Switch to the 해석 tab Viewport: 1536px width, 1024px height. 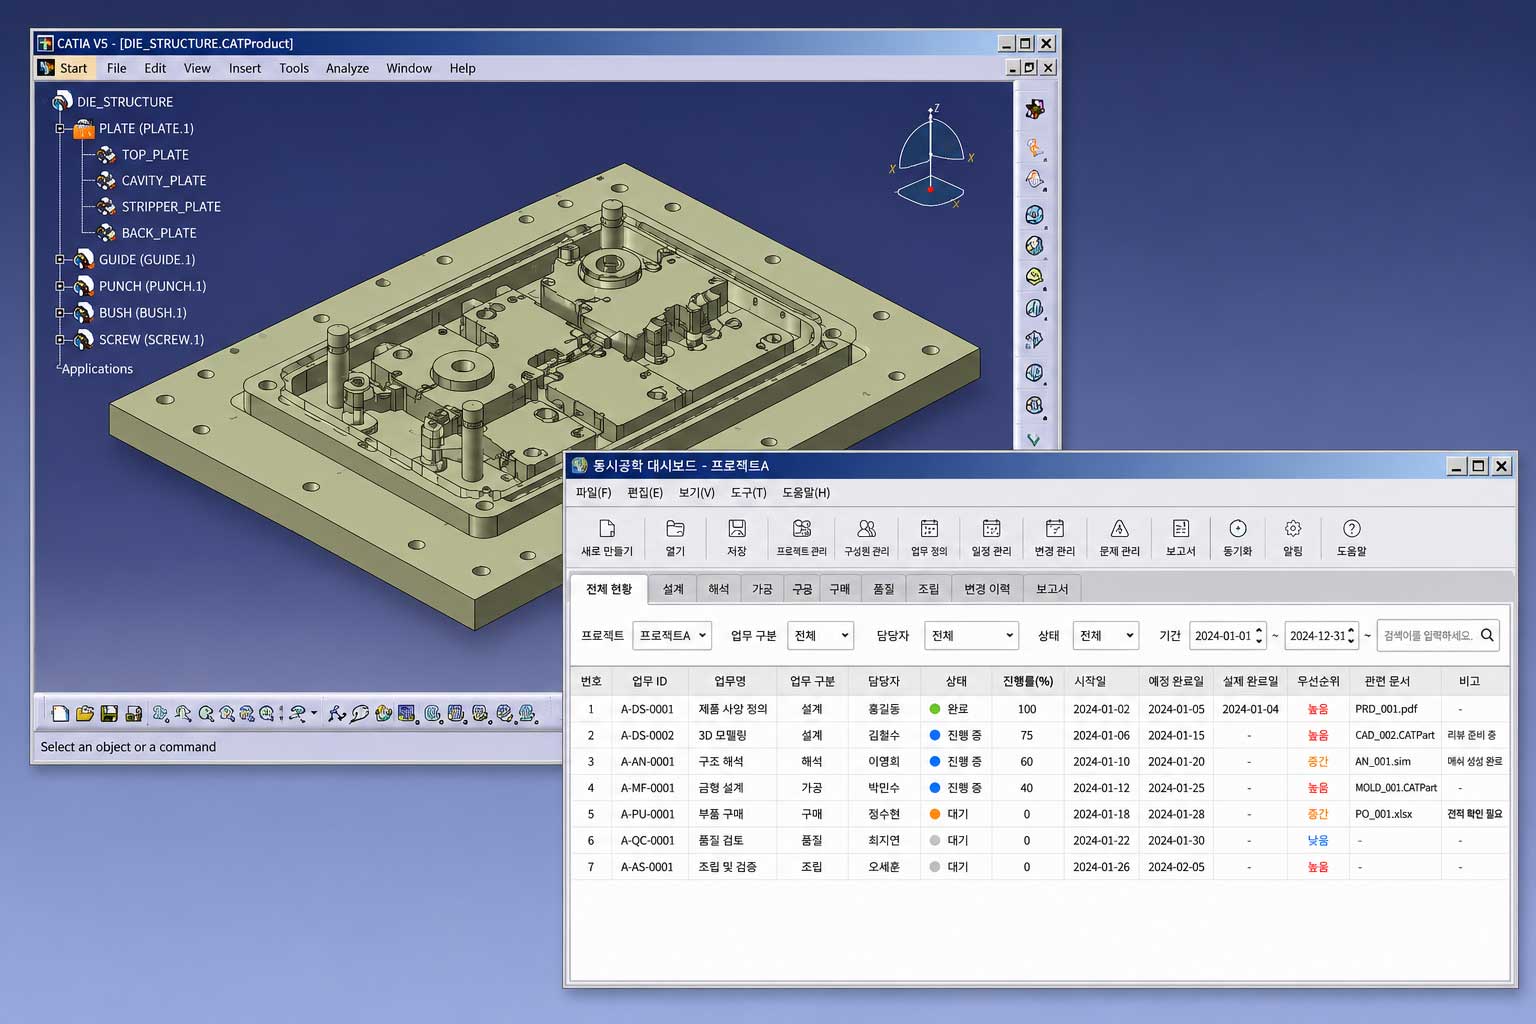(719, 589)
